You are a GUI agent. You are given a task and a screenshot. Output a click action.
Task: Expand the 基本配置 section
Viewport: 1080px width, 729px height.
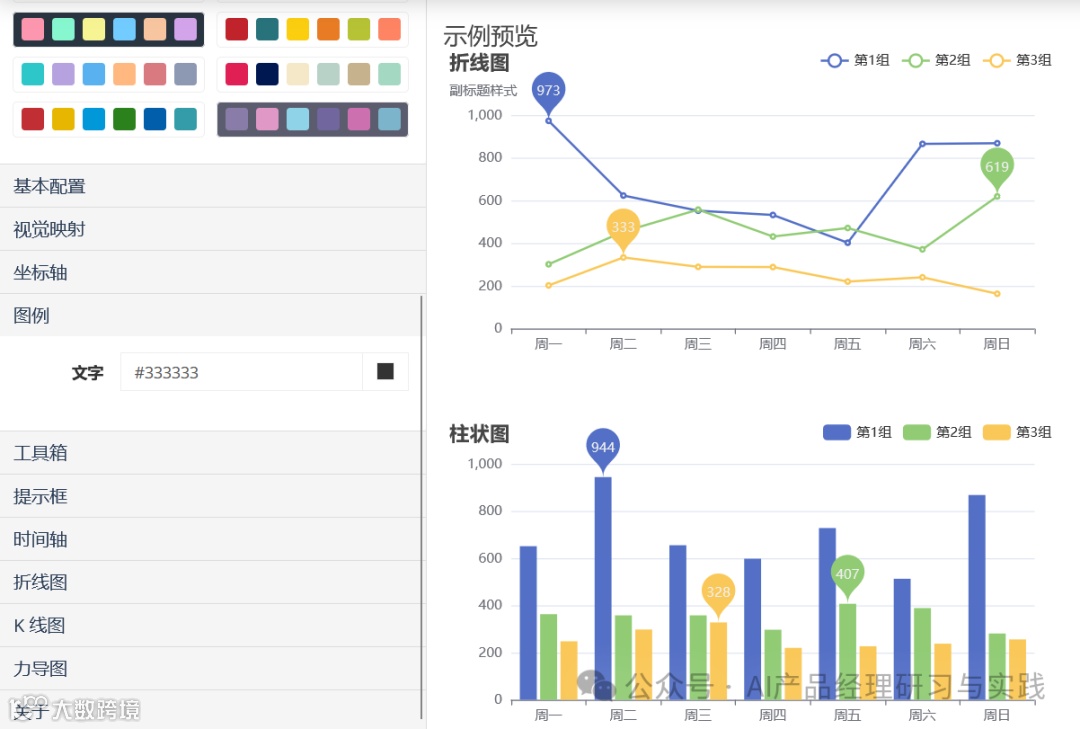(213, 186)
